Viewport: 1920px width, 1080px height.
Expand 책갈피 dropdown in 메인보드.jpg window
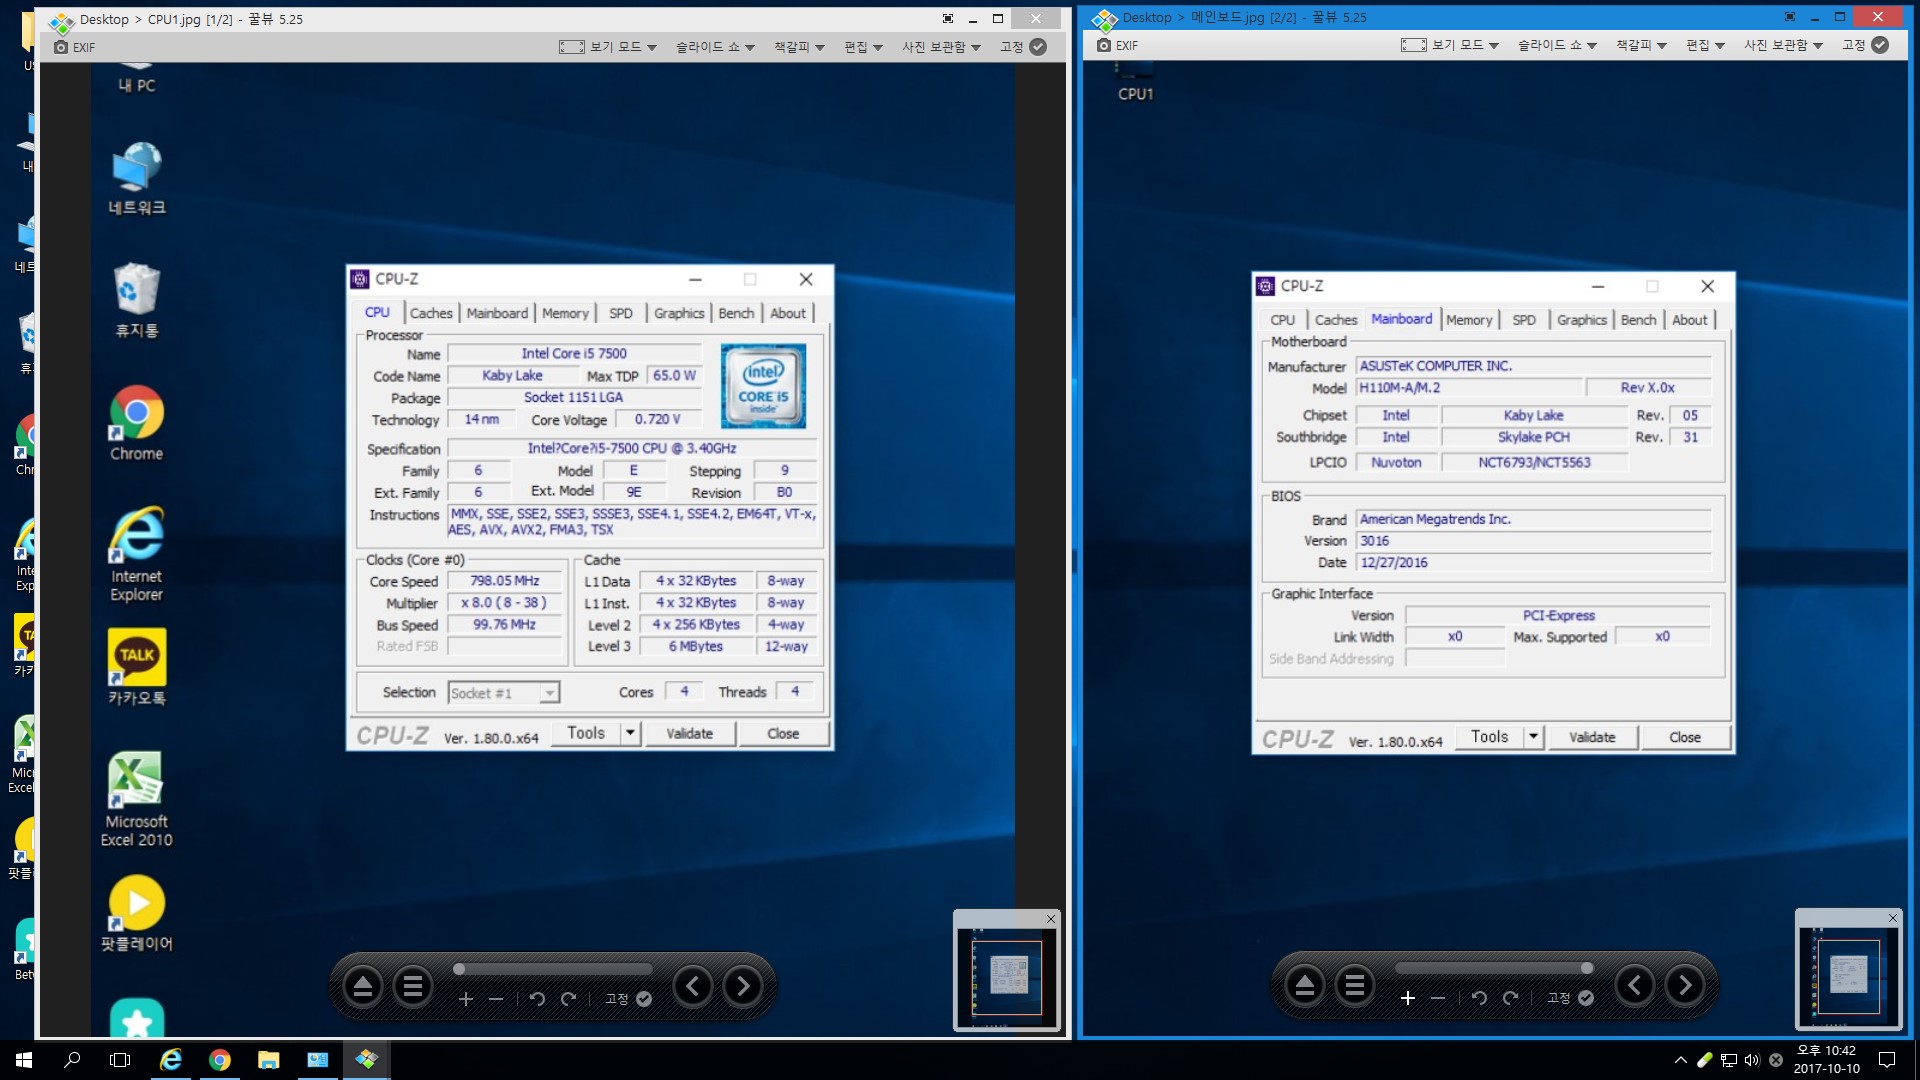click(1641, 45)
